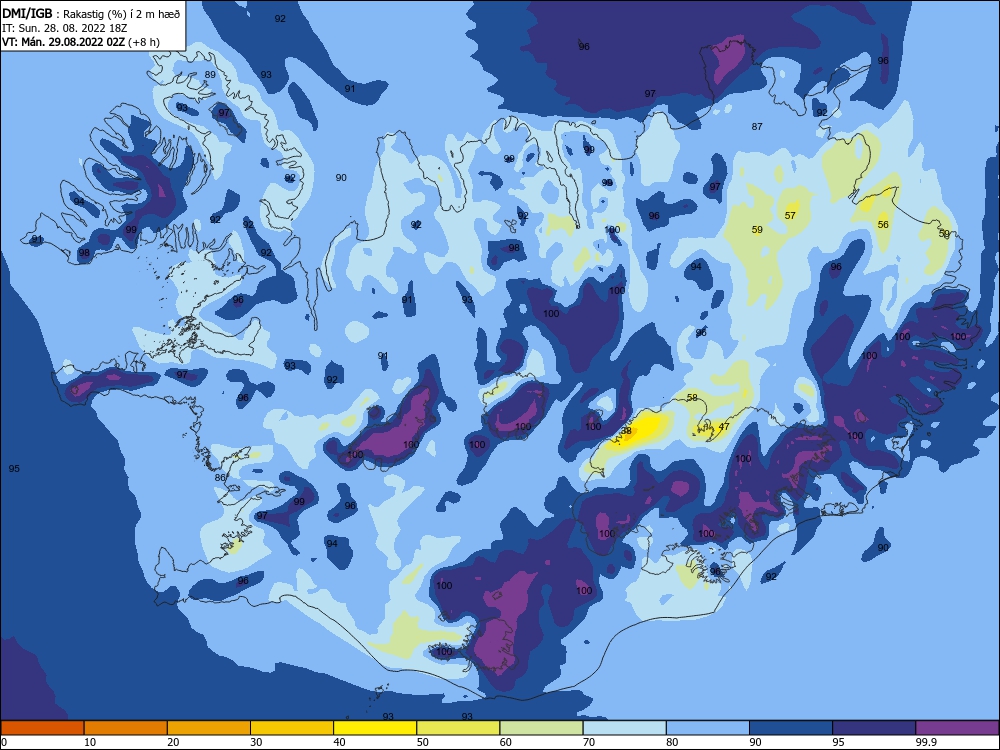Click the bright yellow 40–50 legend swatch
Screen dimensions: 1000x750
[x=375, y=728]
